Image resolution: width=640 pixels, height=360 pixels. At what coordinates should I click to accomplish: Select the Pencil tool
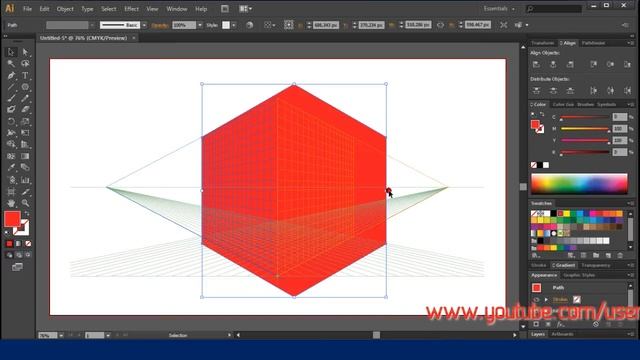25,98
